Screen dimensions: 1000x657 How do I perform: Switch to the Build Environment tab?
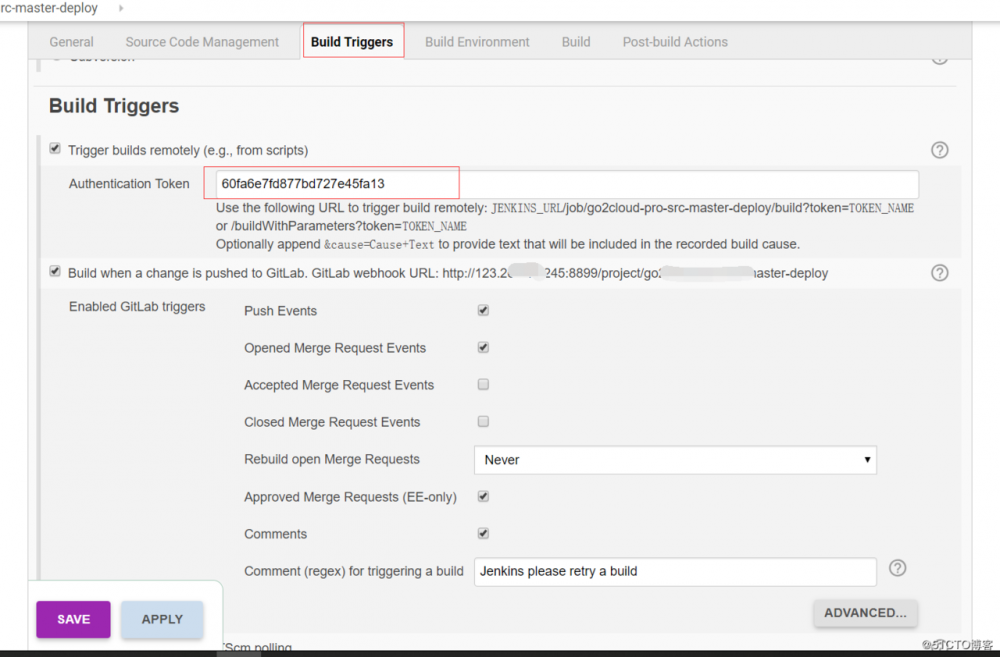pyautogui.click(x=477, y=41)
